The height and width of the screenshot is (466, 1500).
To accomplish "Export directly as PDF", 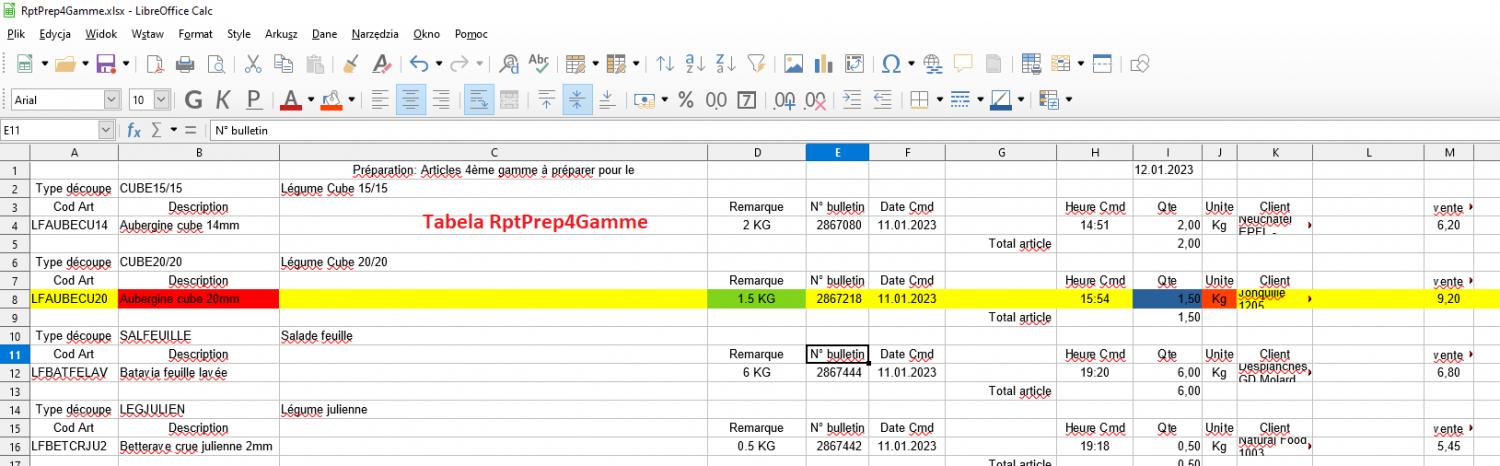I will click(x=155, y=64).
